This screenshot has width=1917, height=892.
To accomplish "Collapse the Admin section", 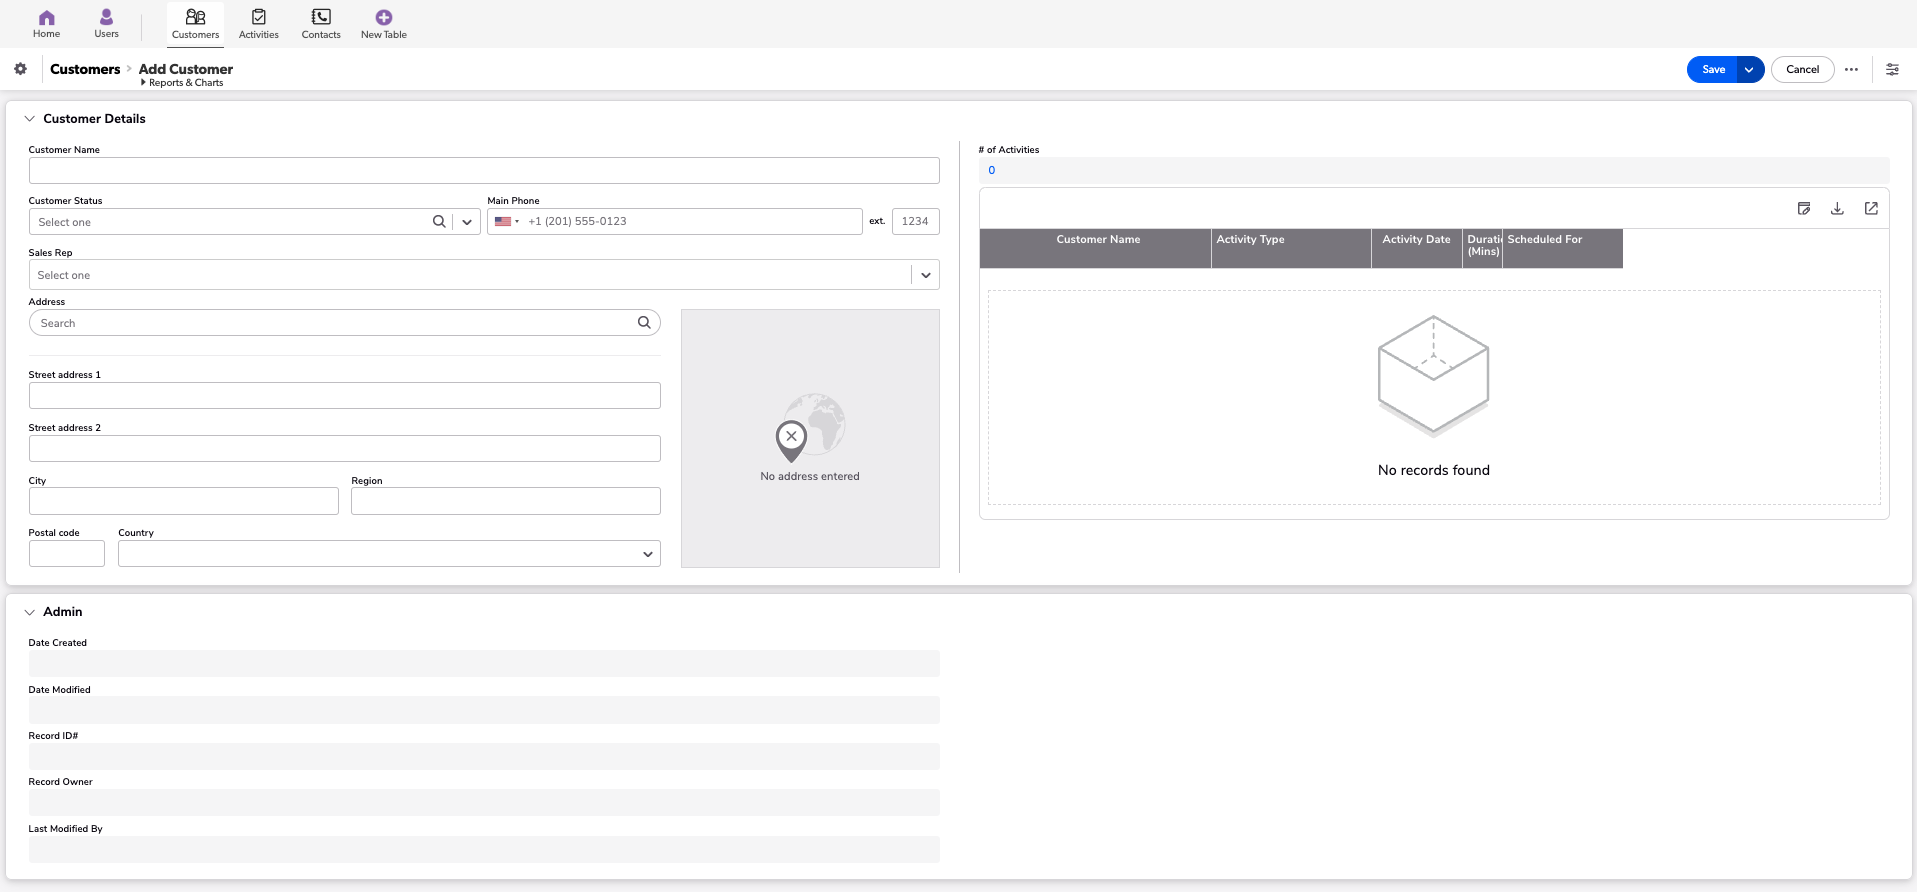I will (x=29, y=612).
